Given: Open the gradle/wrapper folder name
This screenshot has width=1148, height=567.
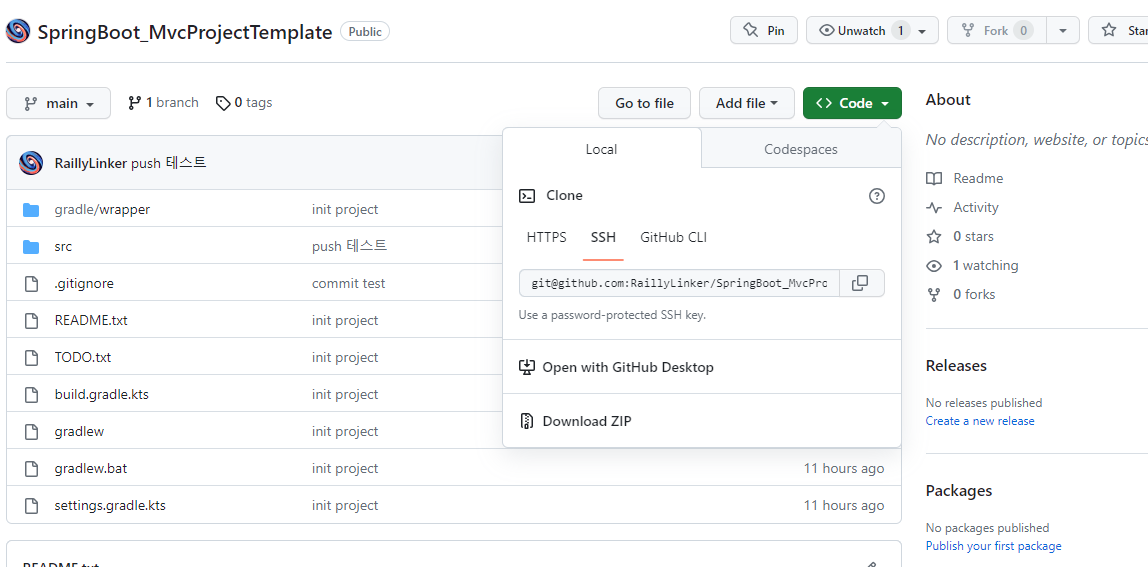Looking at the screenshot, I should tap(102, 210).
